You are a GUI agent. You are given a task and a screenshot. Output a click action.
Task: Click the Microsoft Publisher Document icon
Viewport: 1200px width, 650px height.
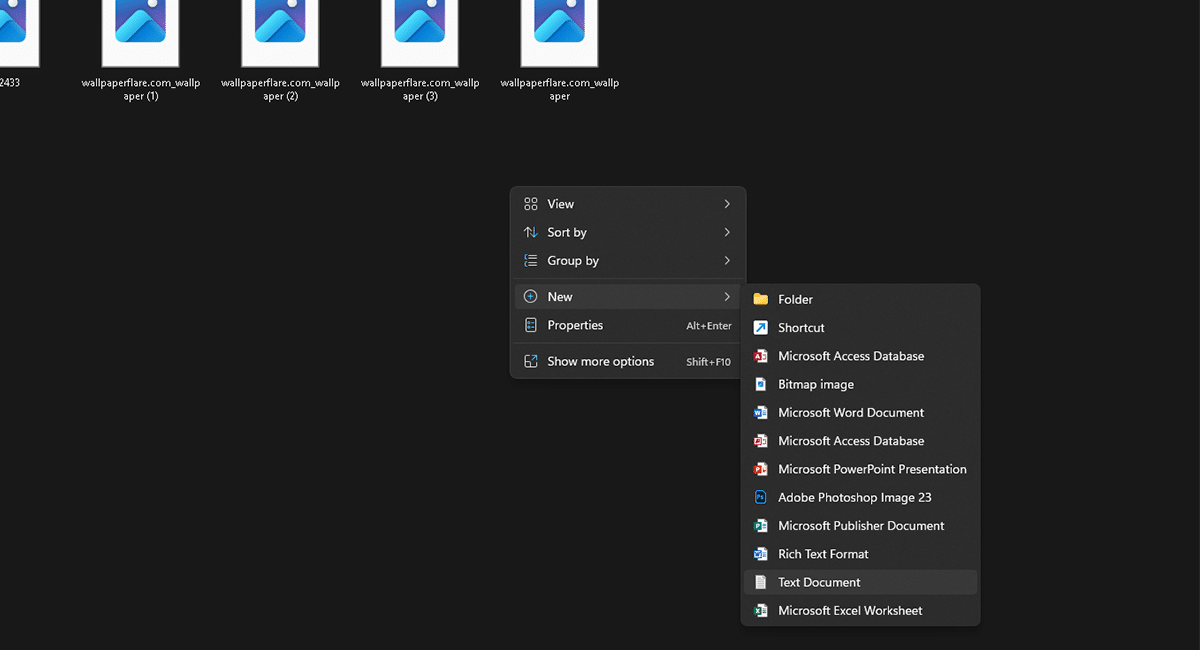760,526
